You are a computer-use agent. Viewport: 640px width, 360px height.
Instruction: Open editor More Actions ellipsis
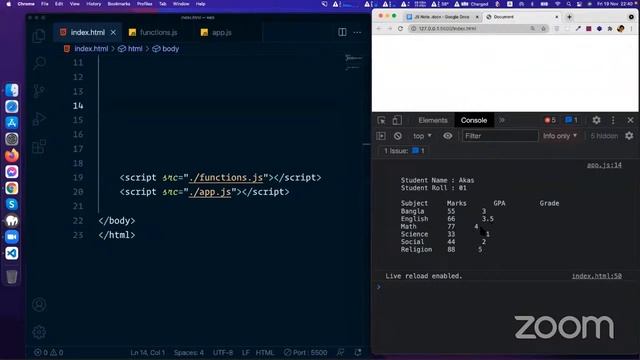357,32
